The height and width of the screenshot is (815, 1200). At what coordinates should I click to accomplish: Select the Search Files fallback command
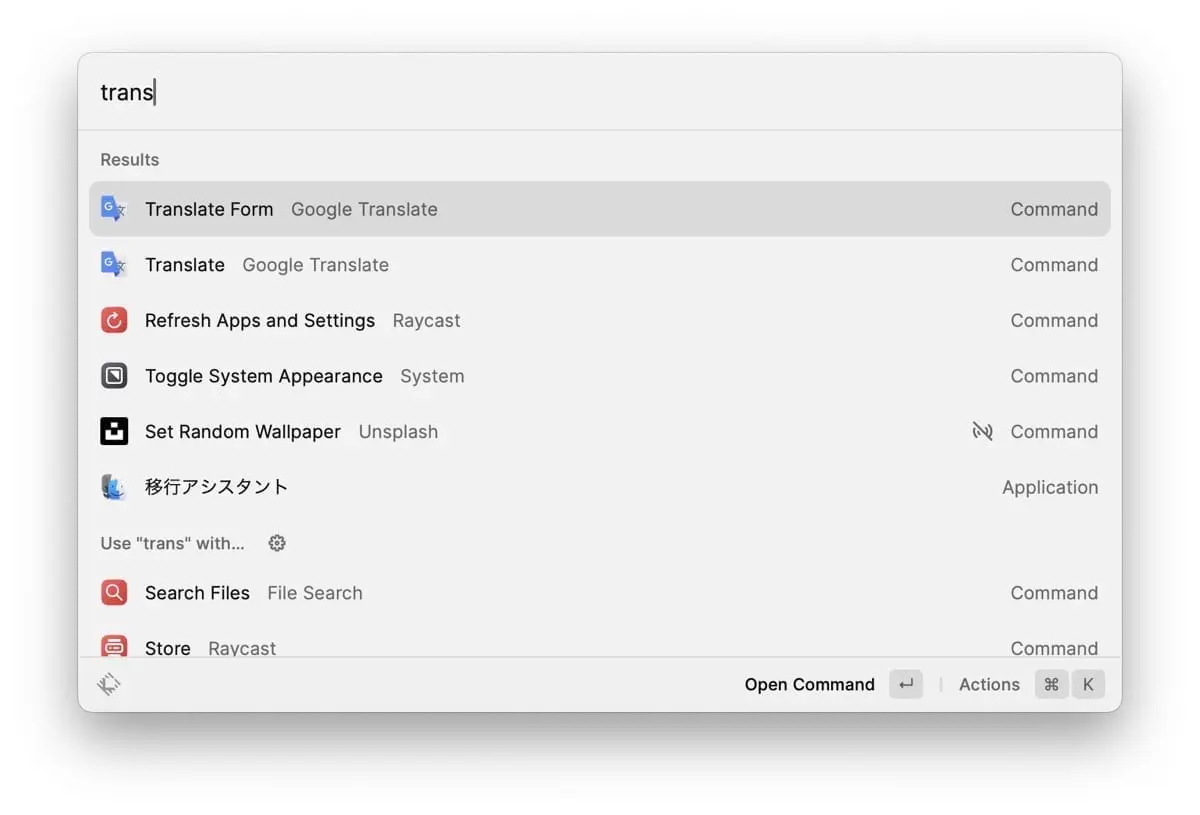click(600, 593)
